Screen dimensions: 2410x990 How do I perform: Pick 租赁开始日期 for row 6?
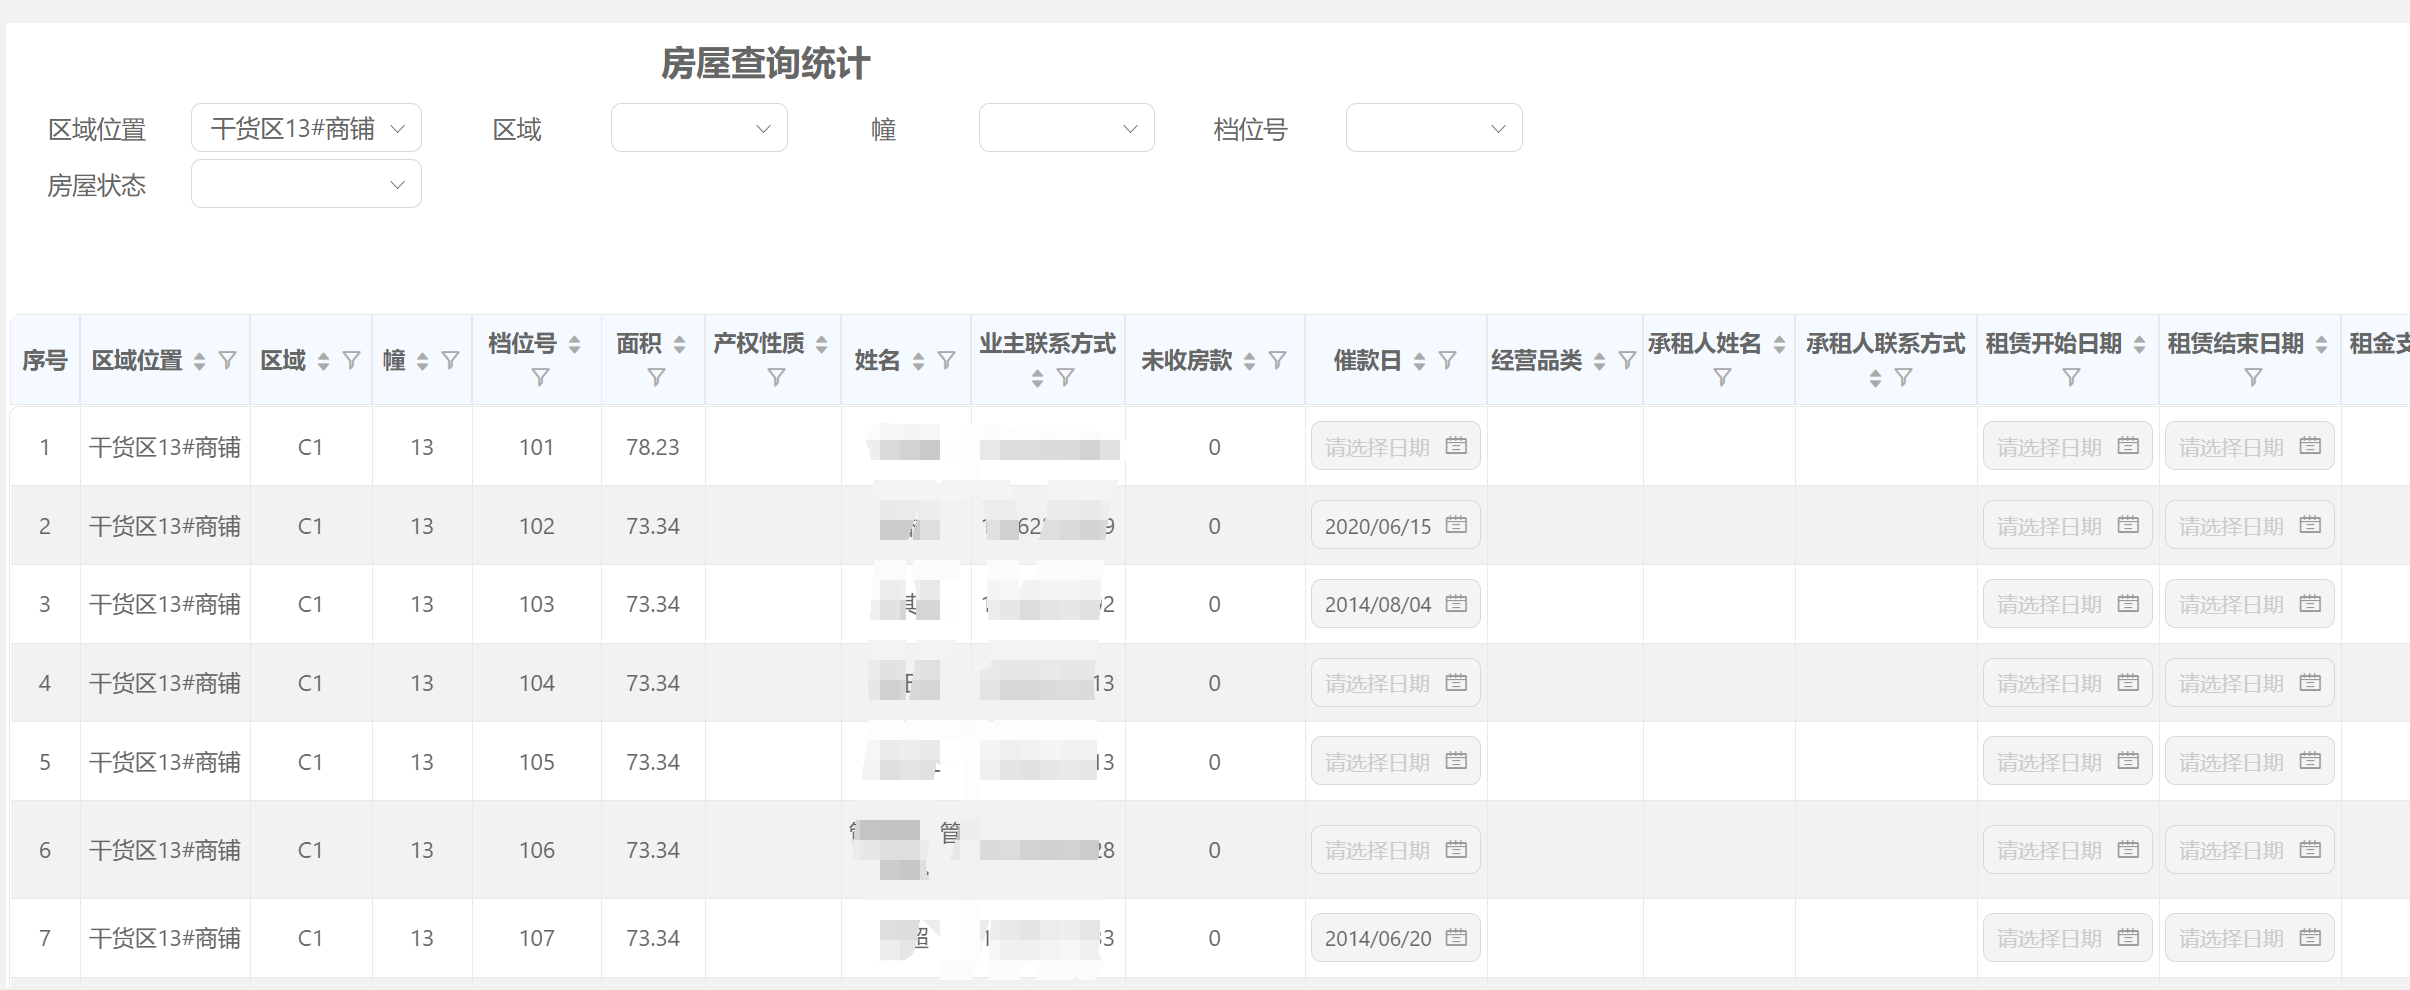2067,849
